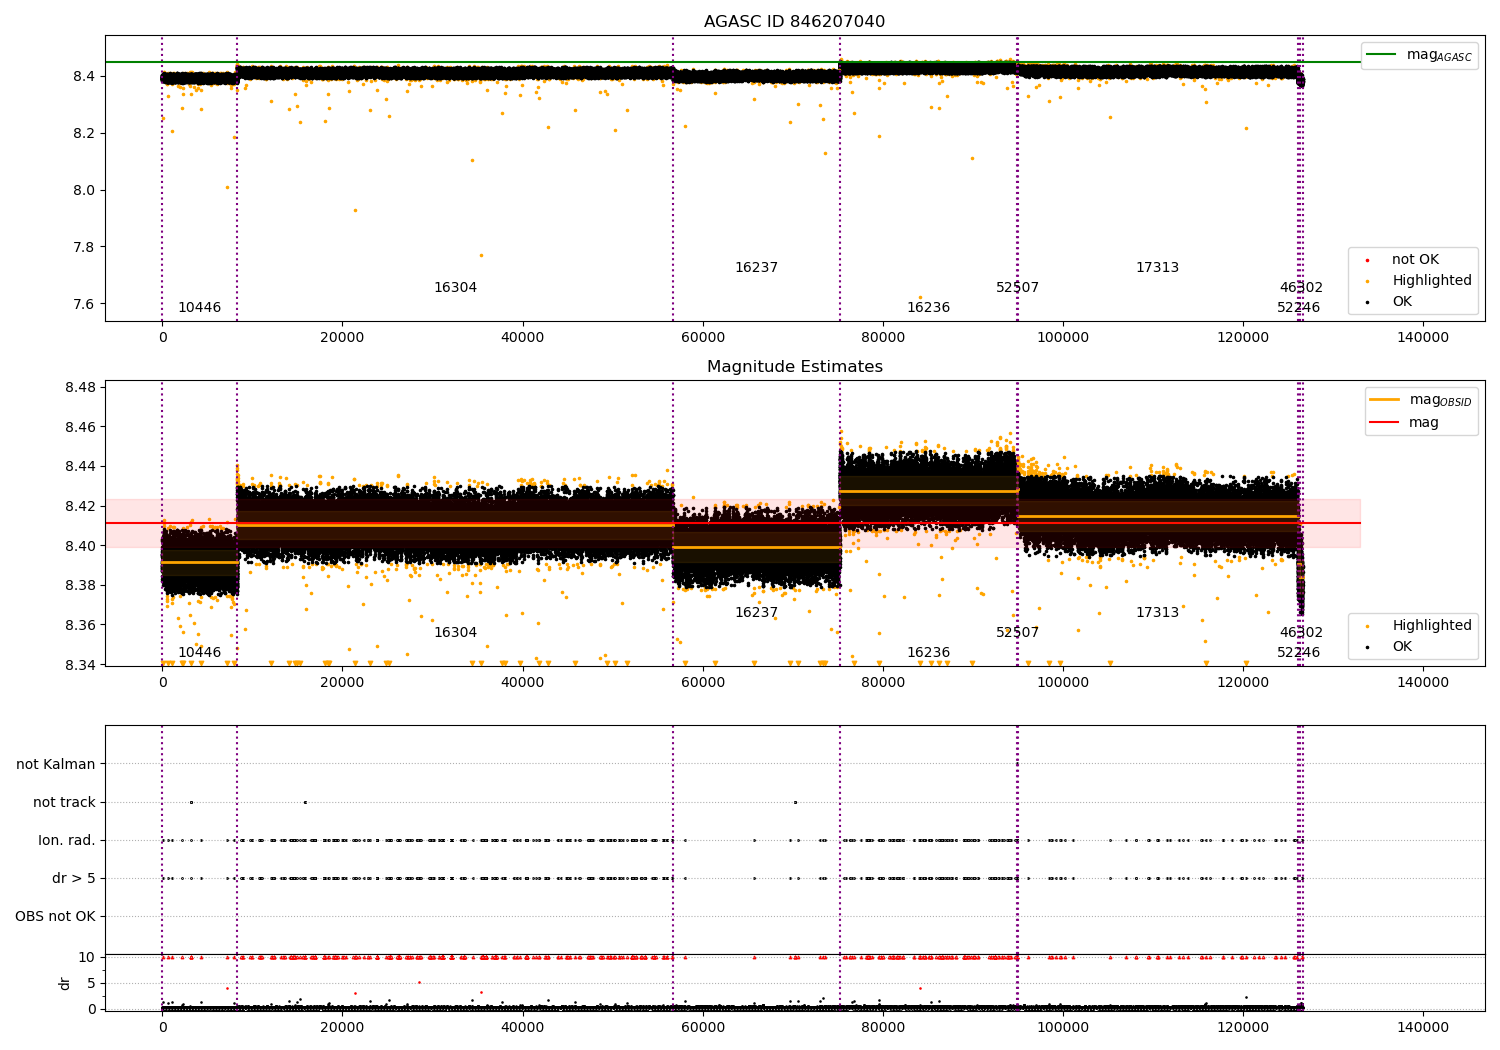
Task: Click the title AGASC ID 846207040
Action: click(x=794, y=22)
